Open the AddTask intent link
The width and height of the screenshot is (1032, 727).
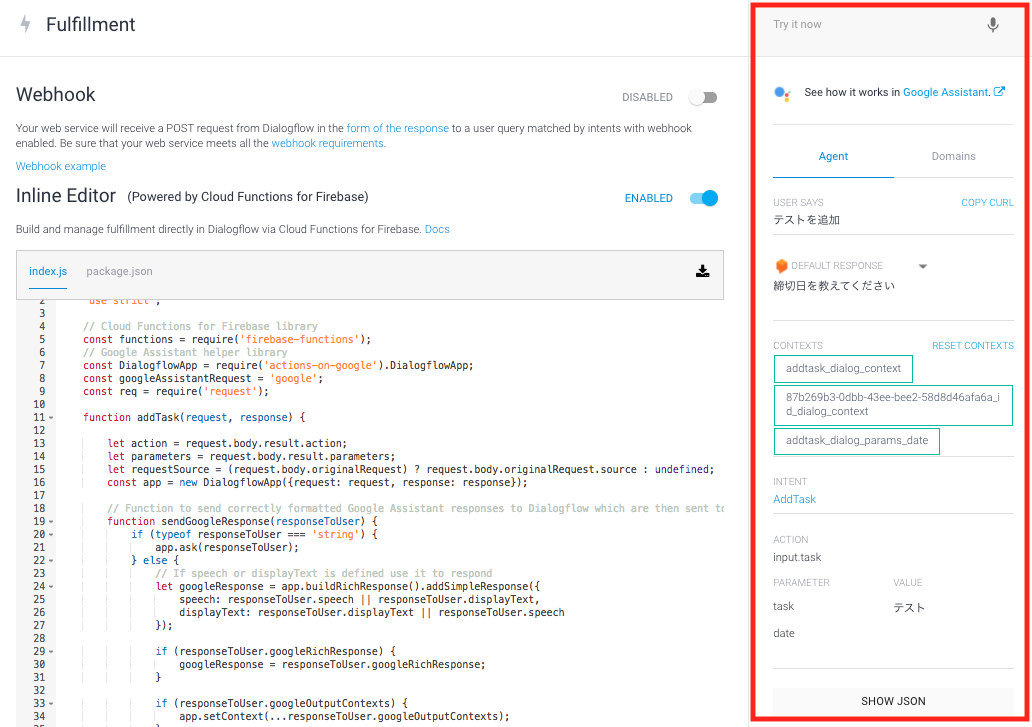794,499
